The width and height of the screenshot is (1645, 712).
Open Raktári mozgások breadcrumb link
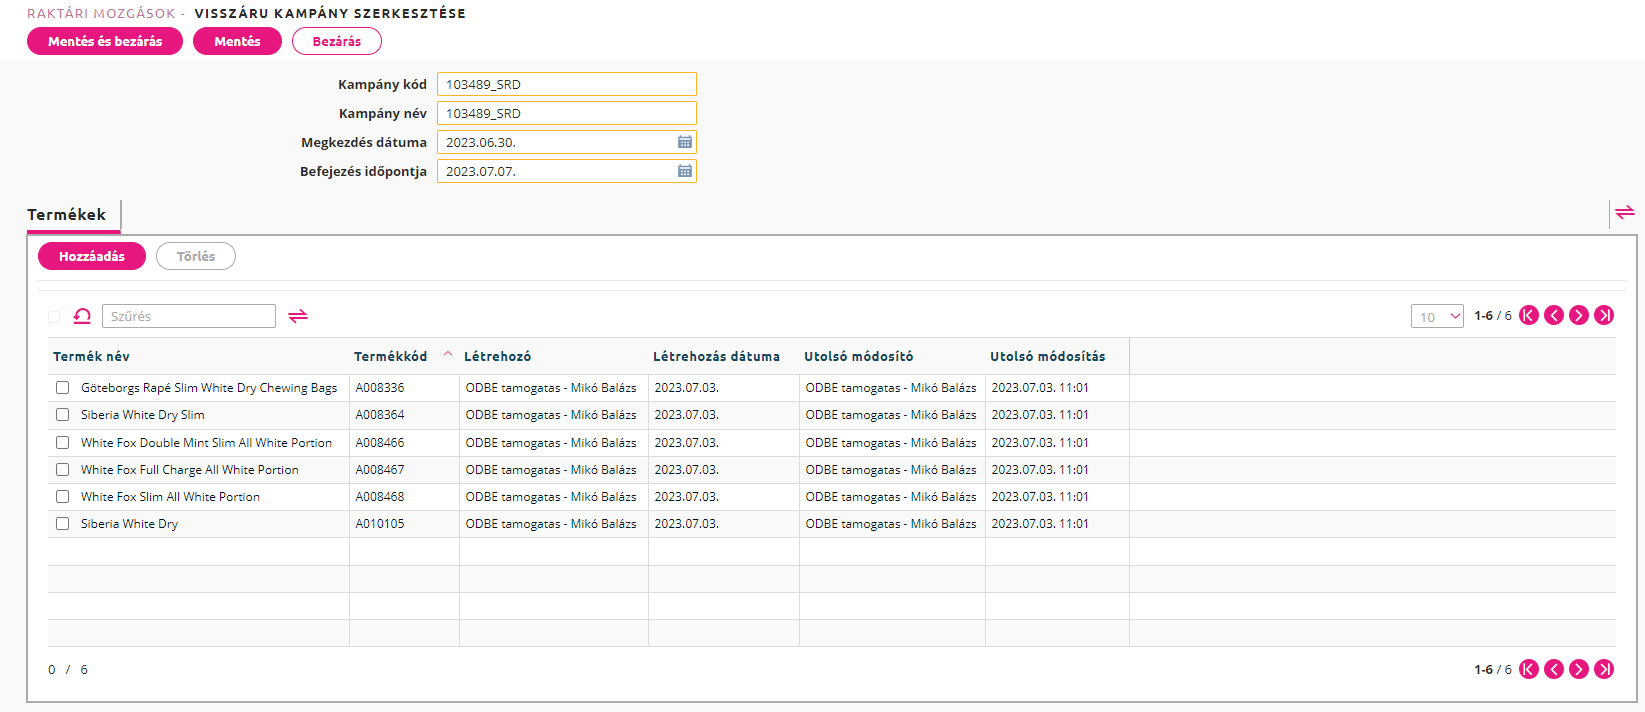point(101,14)
